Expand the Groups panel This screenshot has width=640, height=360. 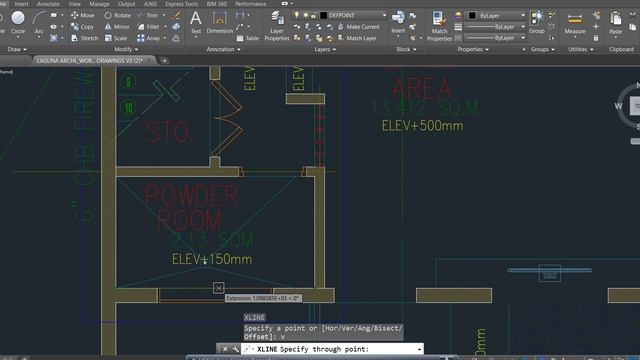tap(543, 49)
